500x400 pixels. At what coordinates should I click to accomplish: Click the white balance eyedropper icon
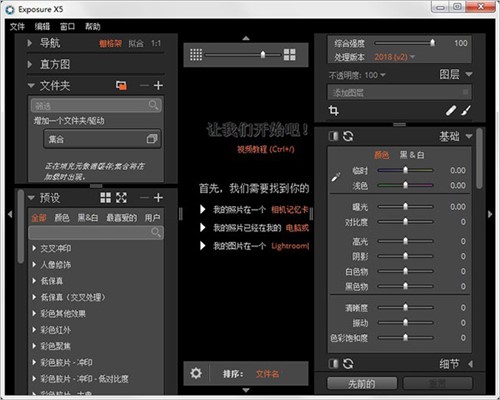(336, 177)
